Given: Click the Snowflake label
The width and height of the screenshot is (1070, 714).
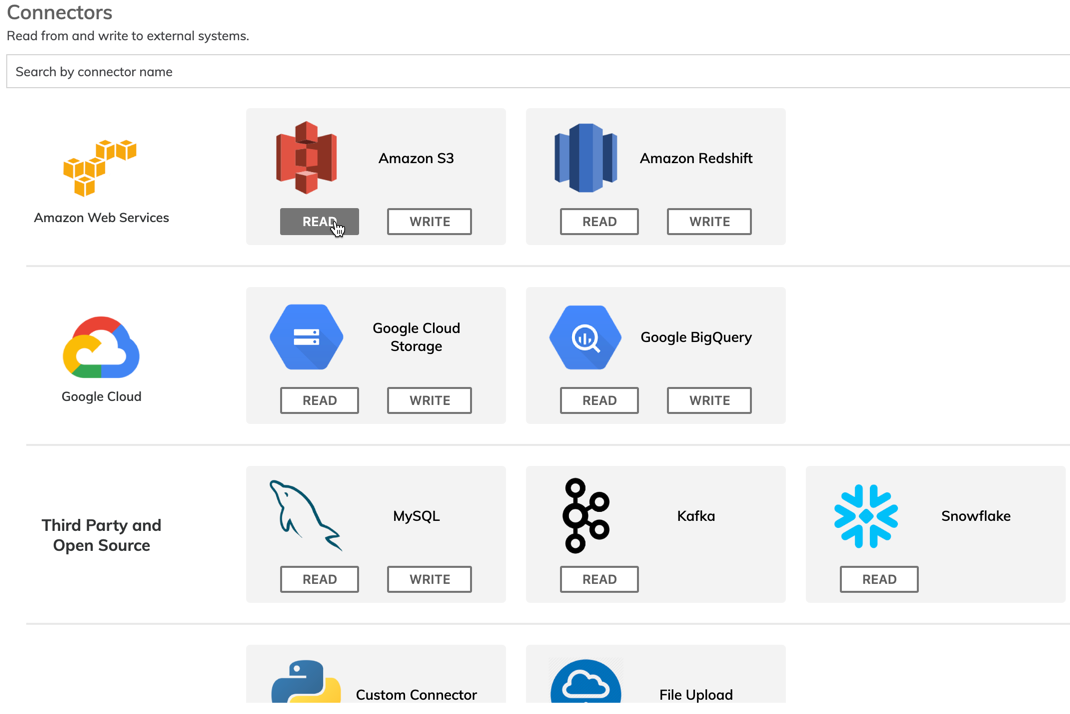Looking at the screenshot, I should 976,516.
